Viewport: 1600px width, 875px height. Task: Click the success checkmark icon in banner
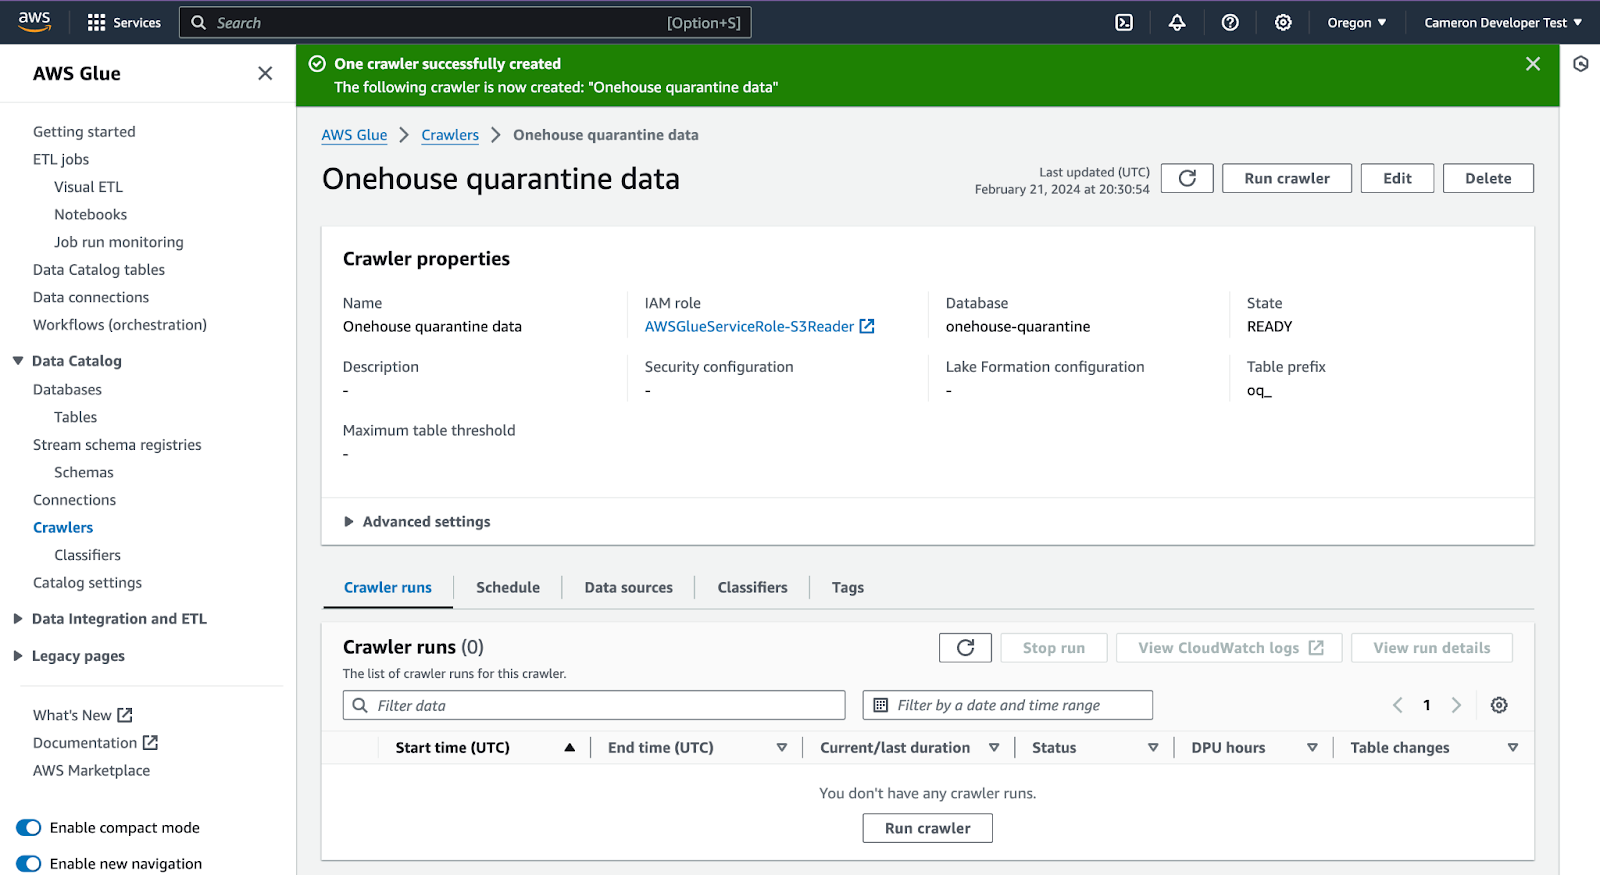coord(317,64)
